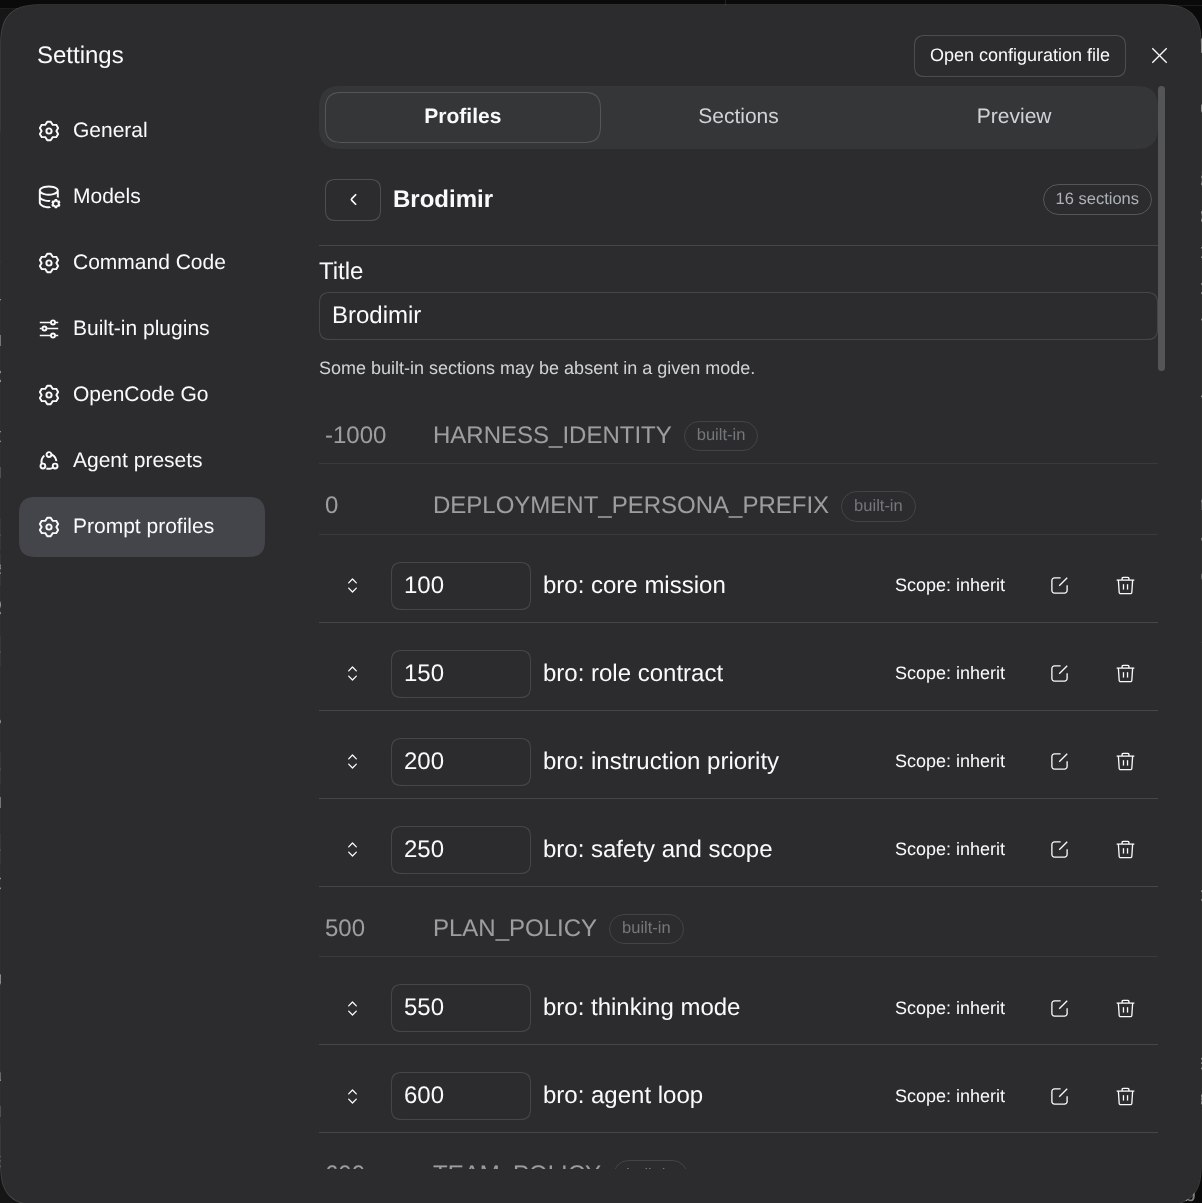Select the Prompt profiles settings section
The image size is (1202, 1203).
point(142,527)
